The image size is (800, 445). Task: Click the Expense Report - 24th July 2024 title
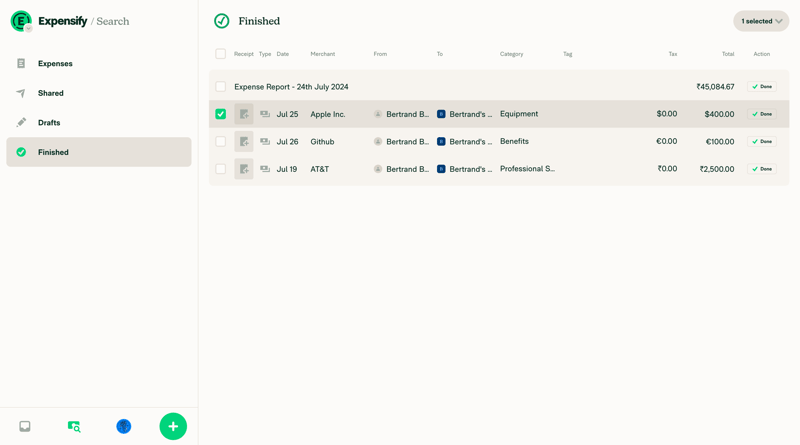(x=291, y=87)
